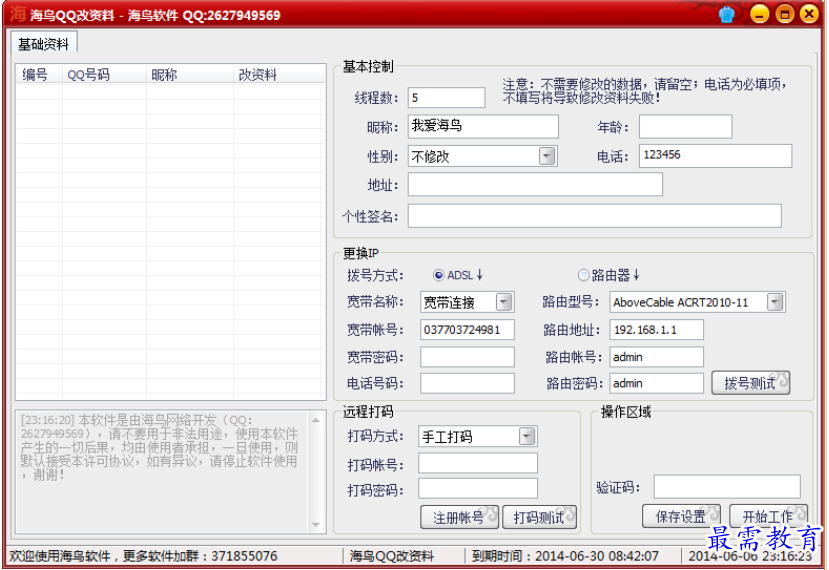Image resolution: width=829 pixels, height=570 pixels.
Task: Click the log box scroll up arrow
Action: [316, 420]
